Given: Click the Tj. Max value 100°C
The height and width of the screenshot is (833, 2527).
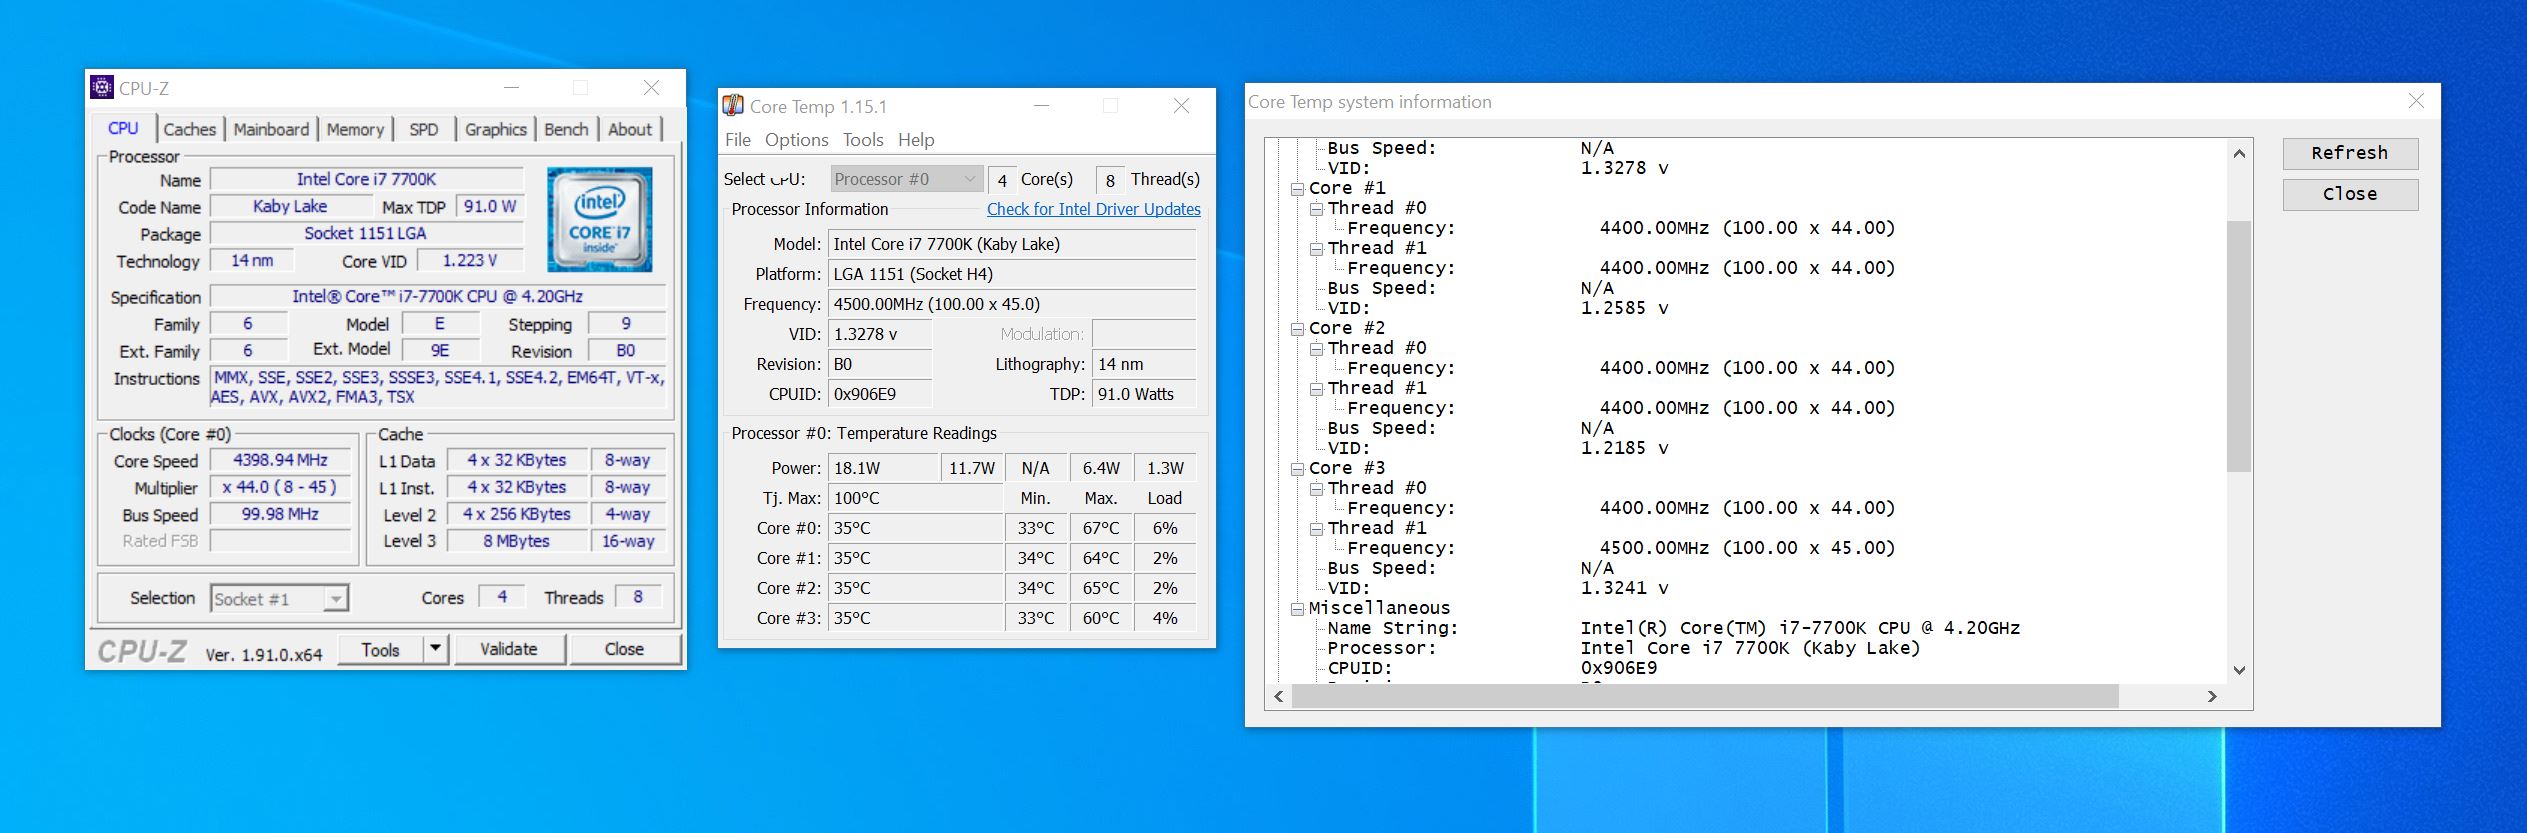Looking at the screenshot, I should [915, 498].
